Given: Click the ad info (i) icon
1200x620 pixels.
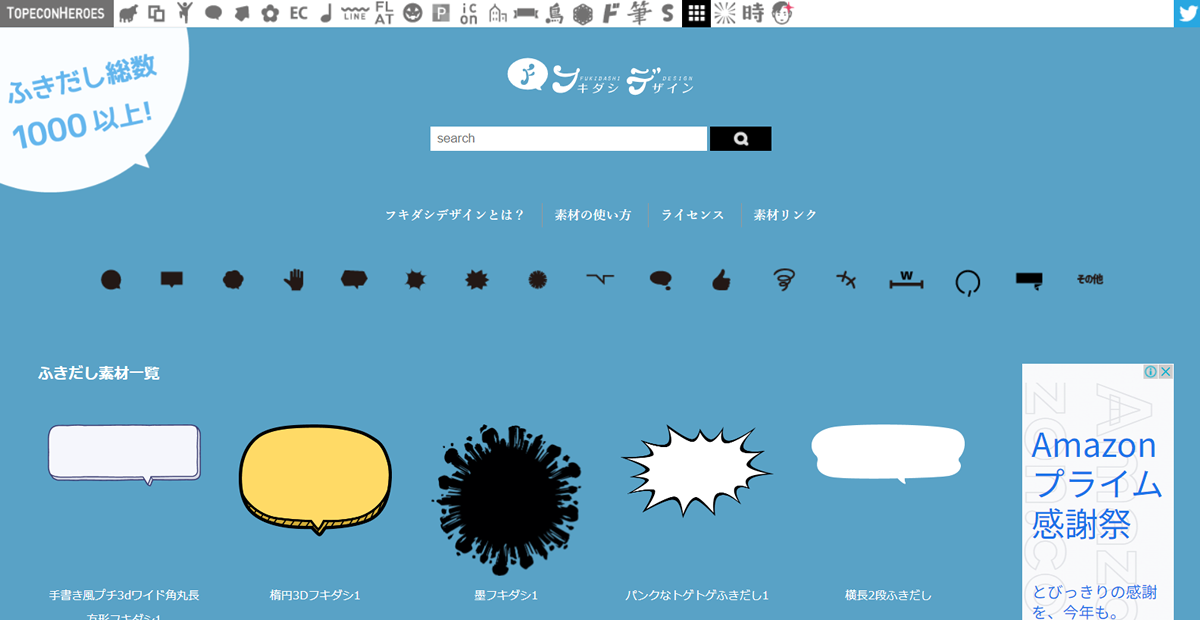Looking at the screenshot, I should point(1151,371).
